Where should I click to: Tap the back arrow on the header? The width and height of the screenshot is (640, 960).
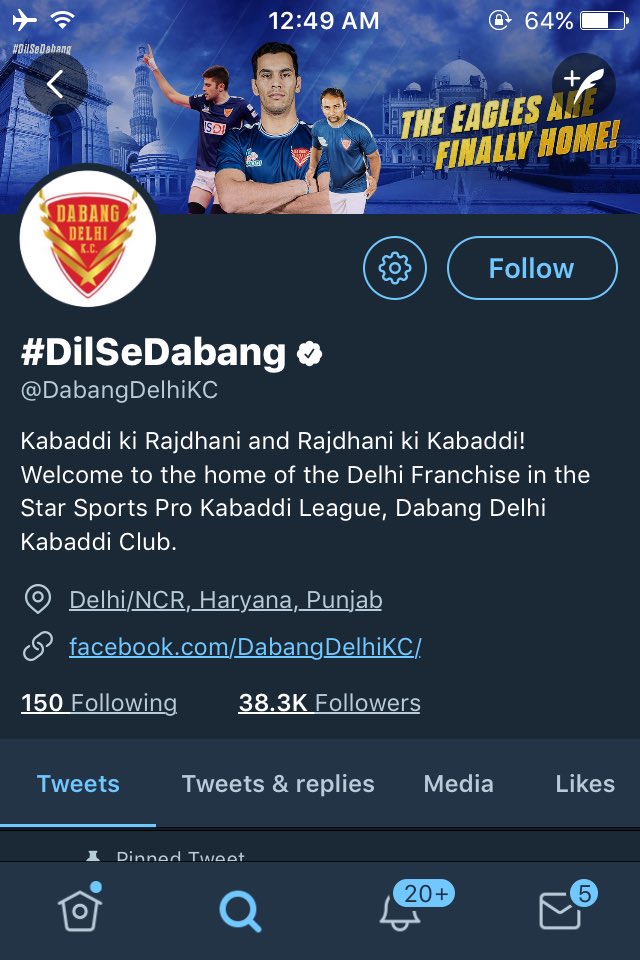click(56, 84)
